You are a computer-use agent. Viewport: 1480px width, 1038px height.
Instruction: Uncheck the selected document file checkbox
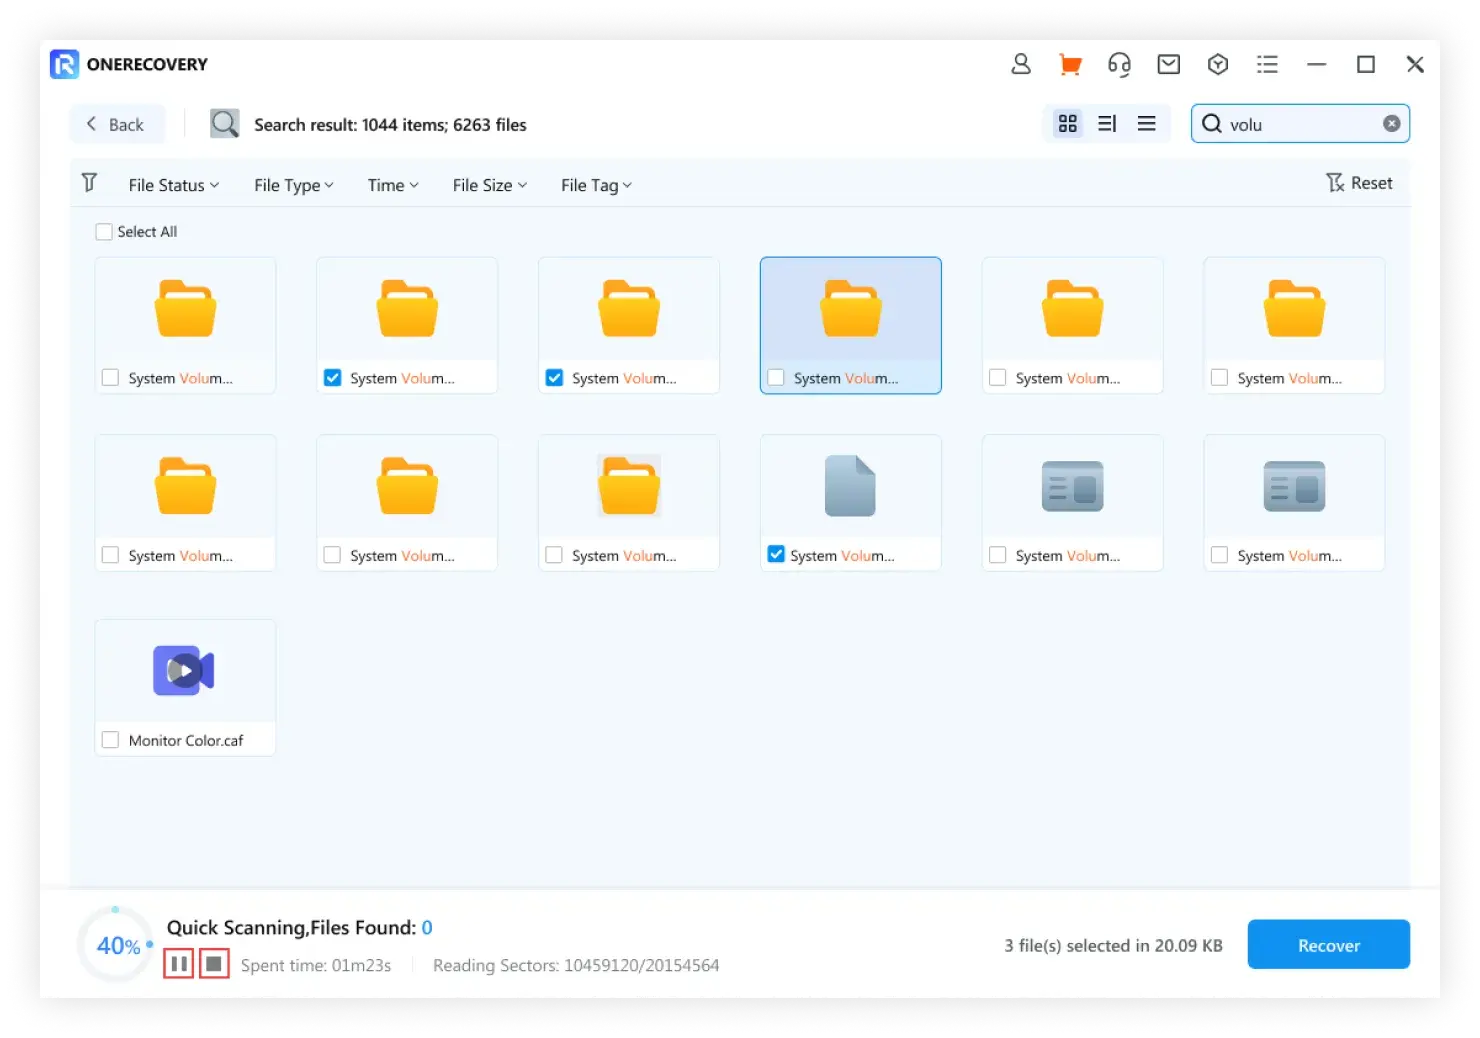click(776, 554)
